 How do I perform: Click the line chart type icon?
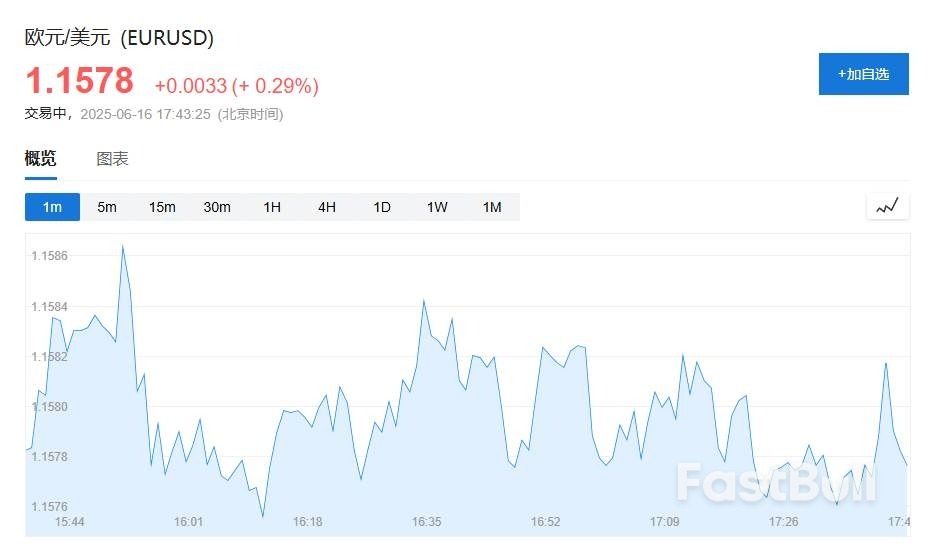[x=887, y=207]
